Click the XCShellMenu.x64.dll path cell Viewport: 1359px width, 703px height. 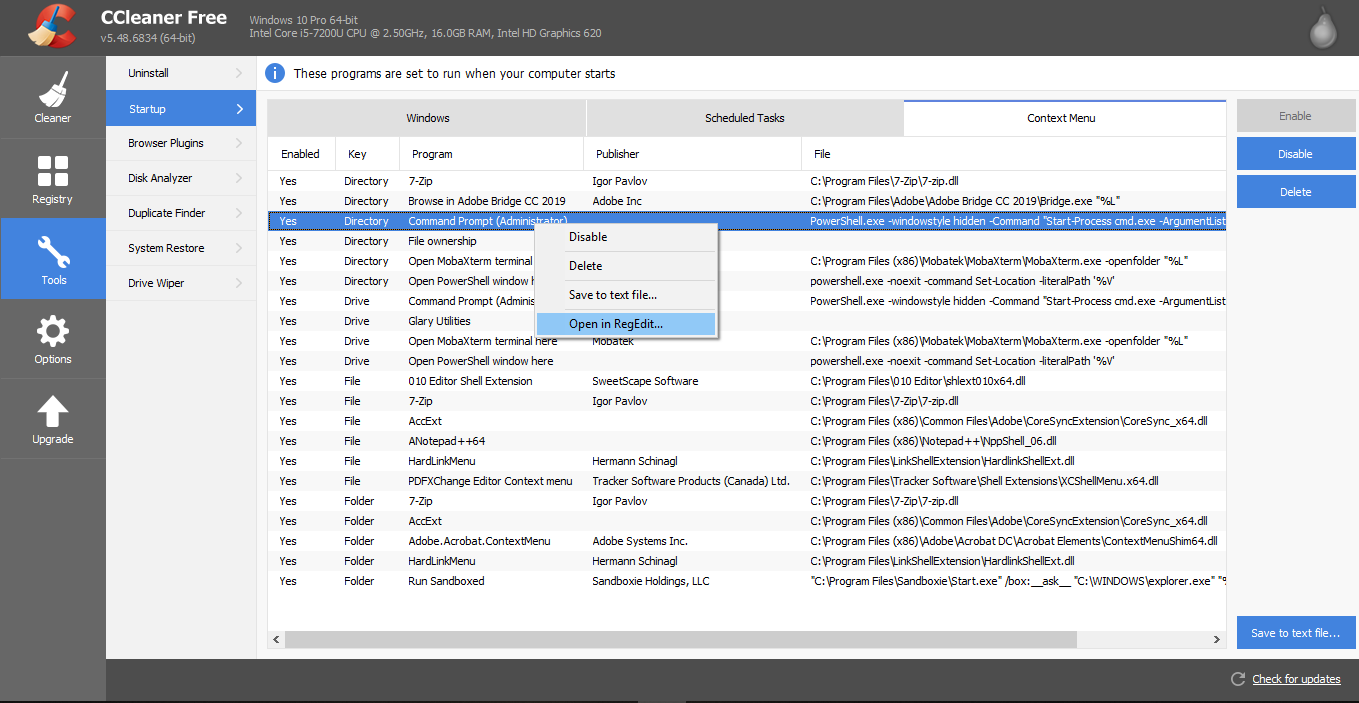click(x=984, y=481)
